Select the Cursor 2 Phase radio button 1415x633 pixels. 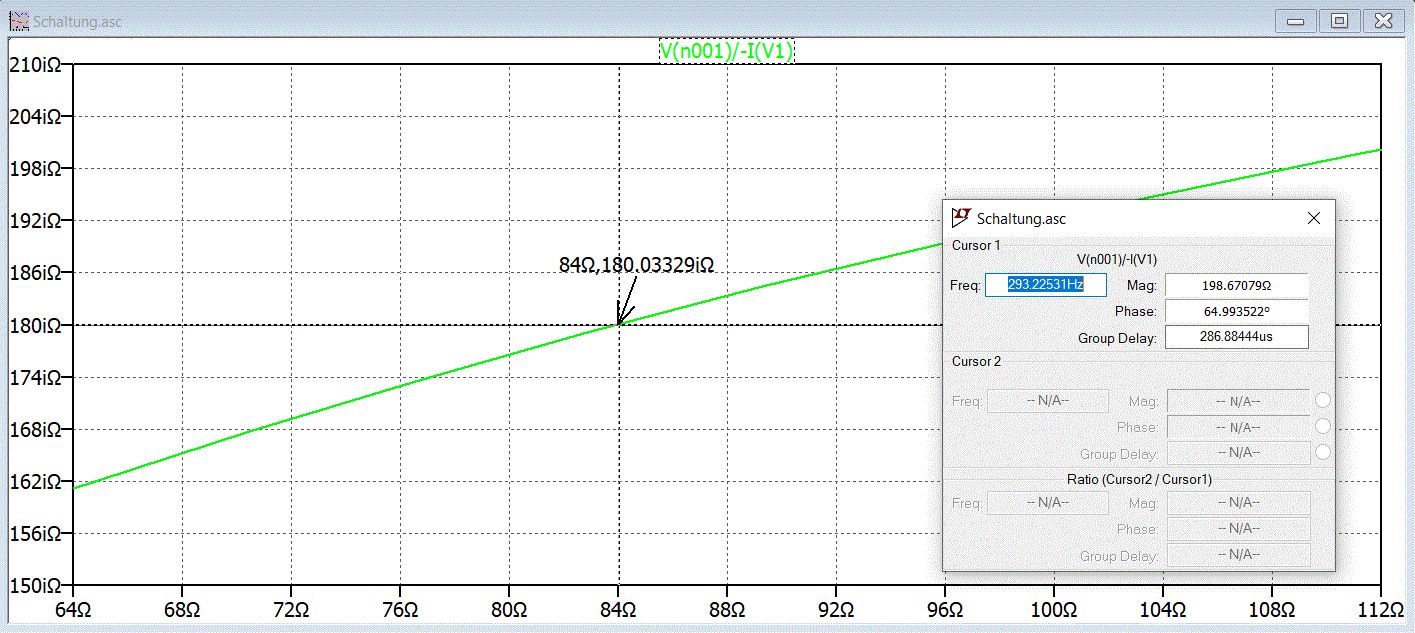(1323, 426)
